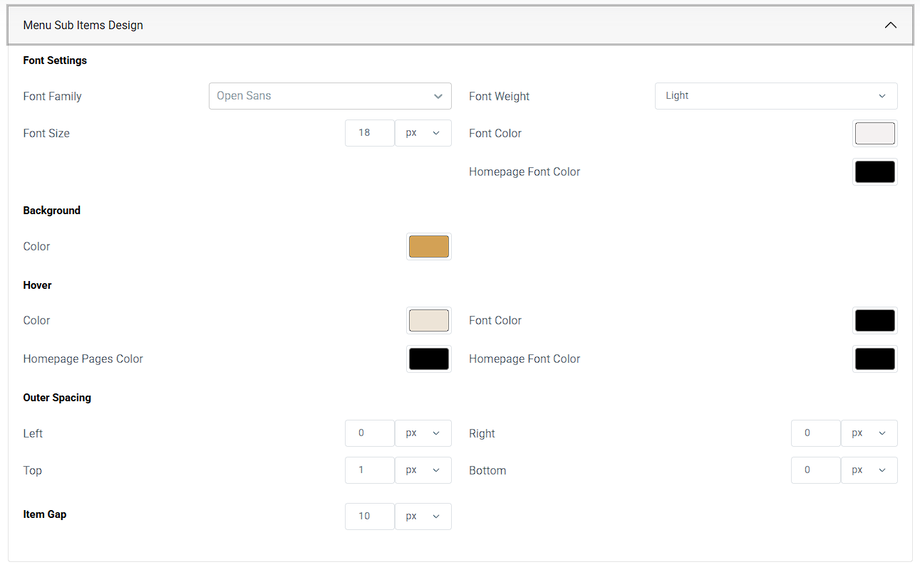Open the Background Color swatch
Screen dimensions: 920x567
(x=428, y=246)
